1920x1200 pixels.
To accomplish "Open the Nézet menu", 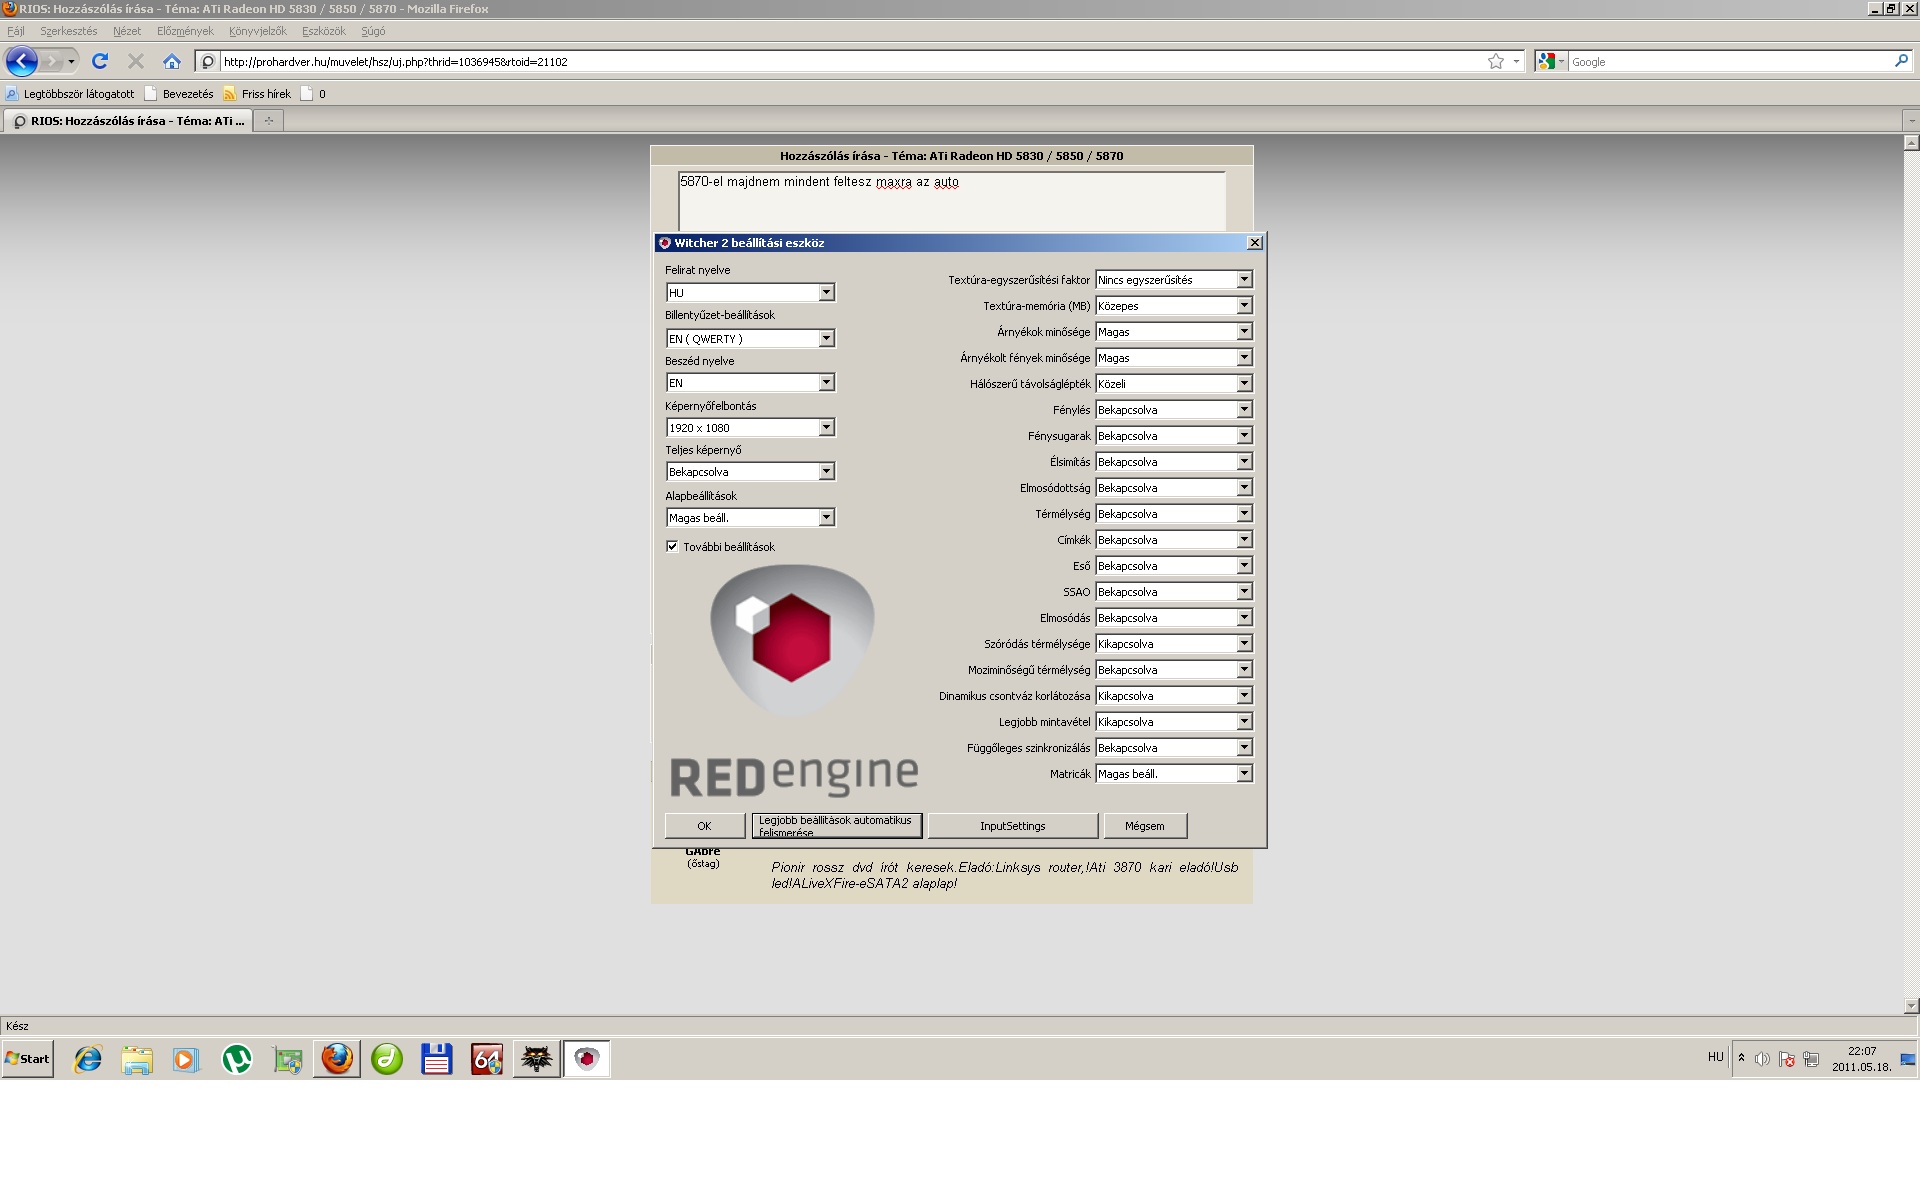I will [x=127, y=31].
